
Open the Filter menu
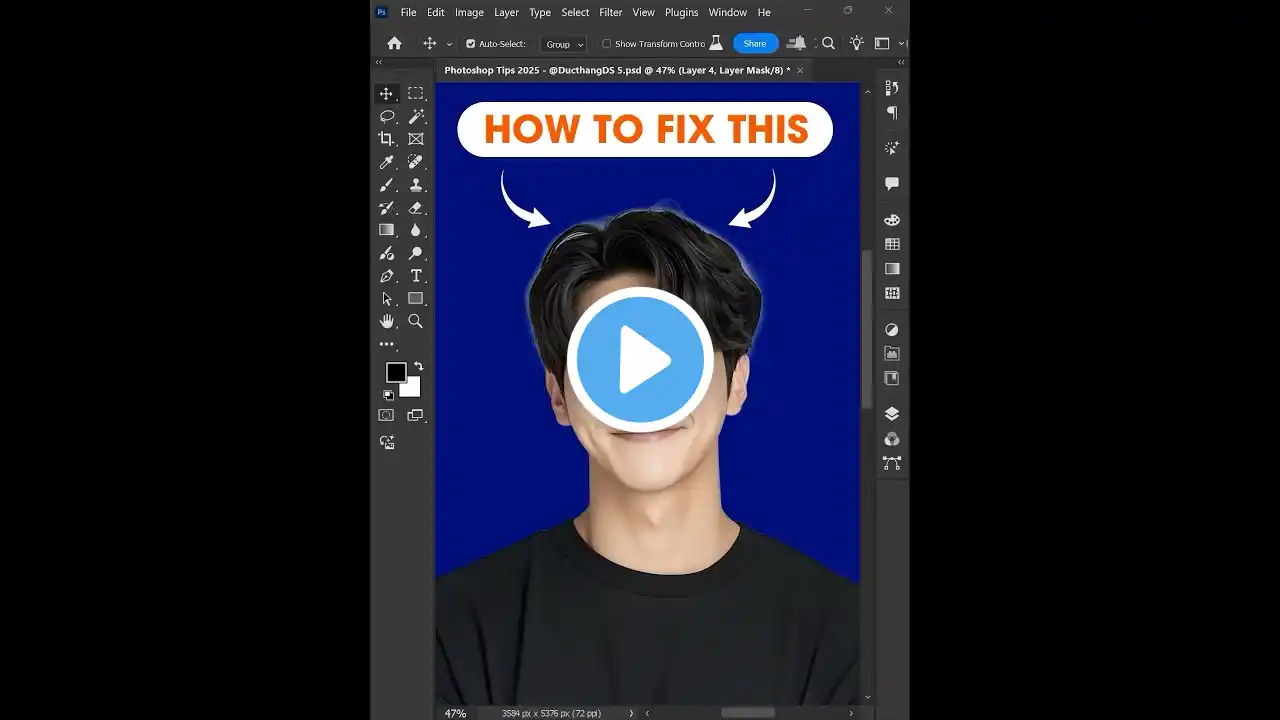pos(610,12)
